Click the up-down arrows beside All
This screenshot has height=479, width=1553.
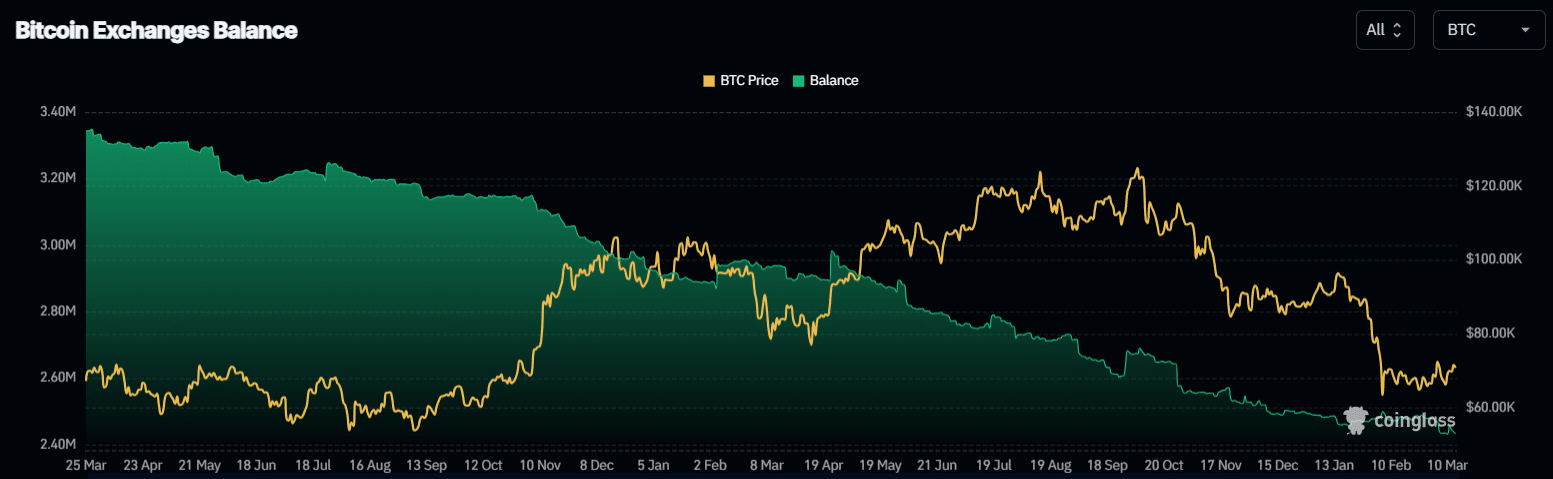point(1397,31)
